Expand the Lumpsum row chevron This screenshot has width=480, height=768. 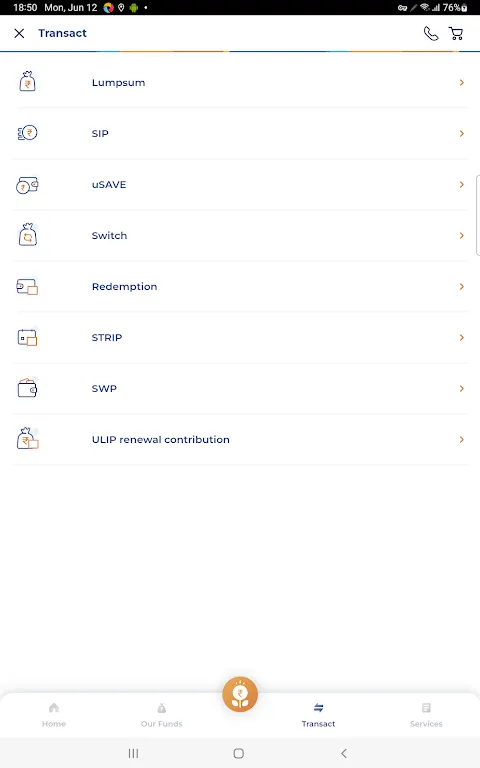pyautogui.click(x=461, y=82)
